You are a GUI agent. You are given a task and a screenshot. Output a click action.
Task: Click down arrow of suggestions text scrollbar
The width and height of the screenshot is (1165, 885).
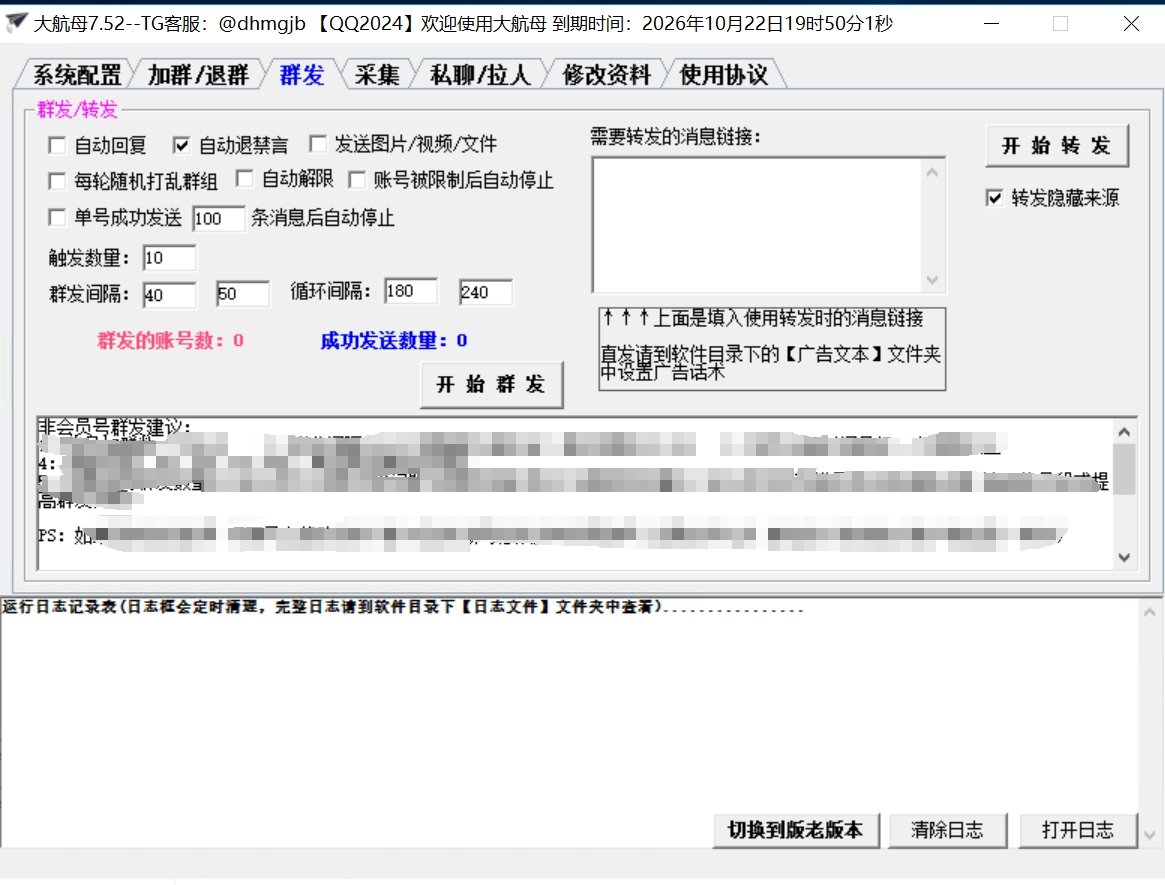[1124, 557]
